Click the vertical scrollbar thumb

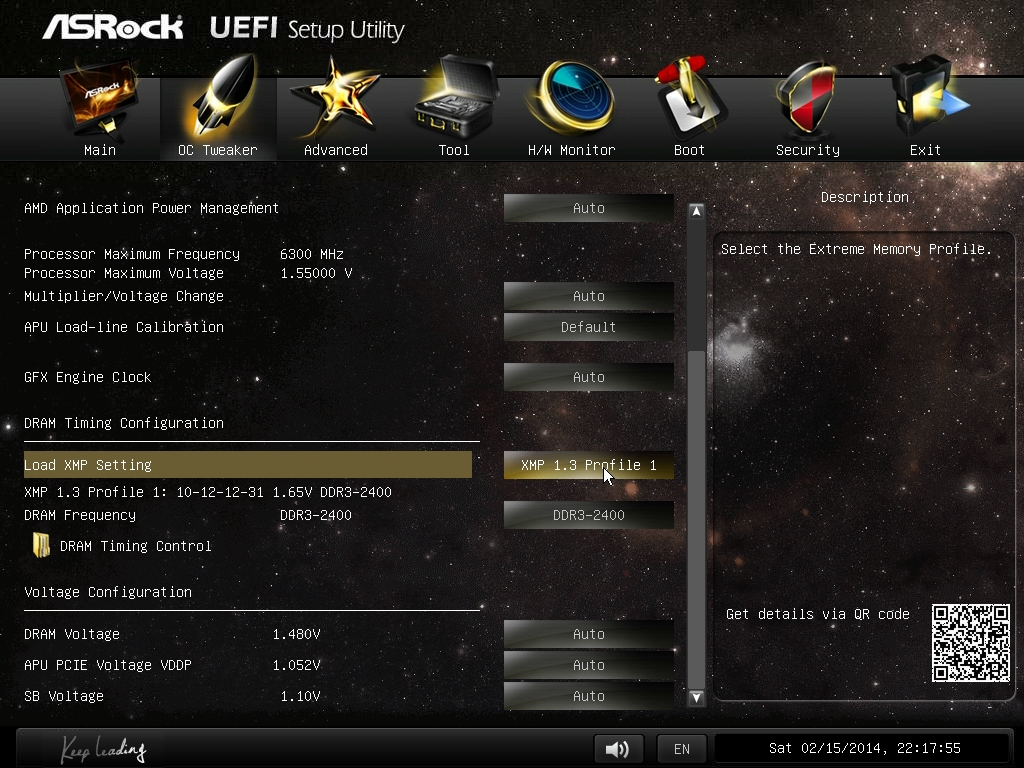(x=696, y=519)
